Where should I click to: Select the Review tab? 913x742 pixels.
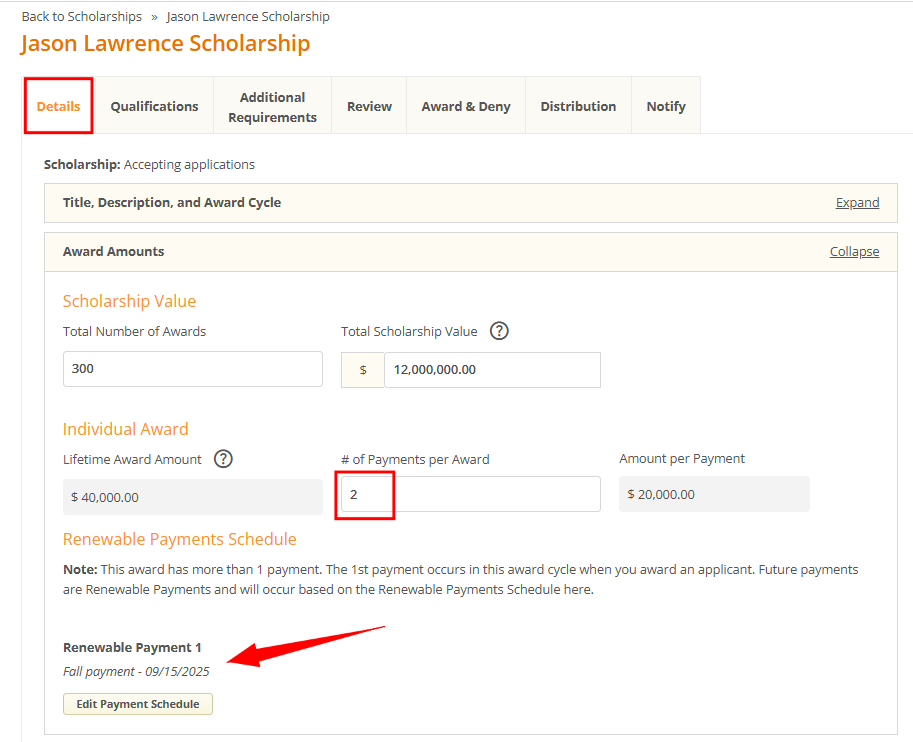(x=369, y=105)
